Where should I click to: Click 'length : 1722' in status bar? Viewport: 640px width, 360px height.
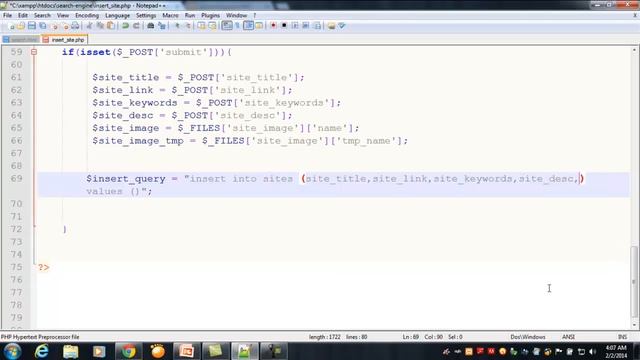tap(324, 337)
